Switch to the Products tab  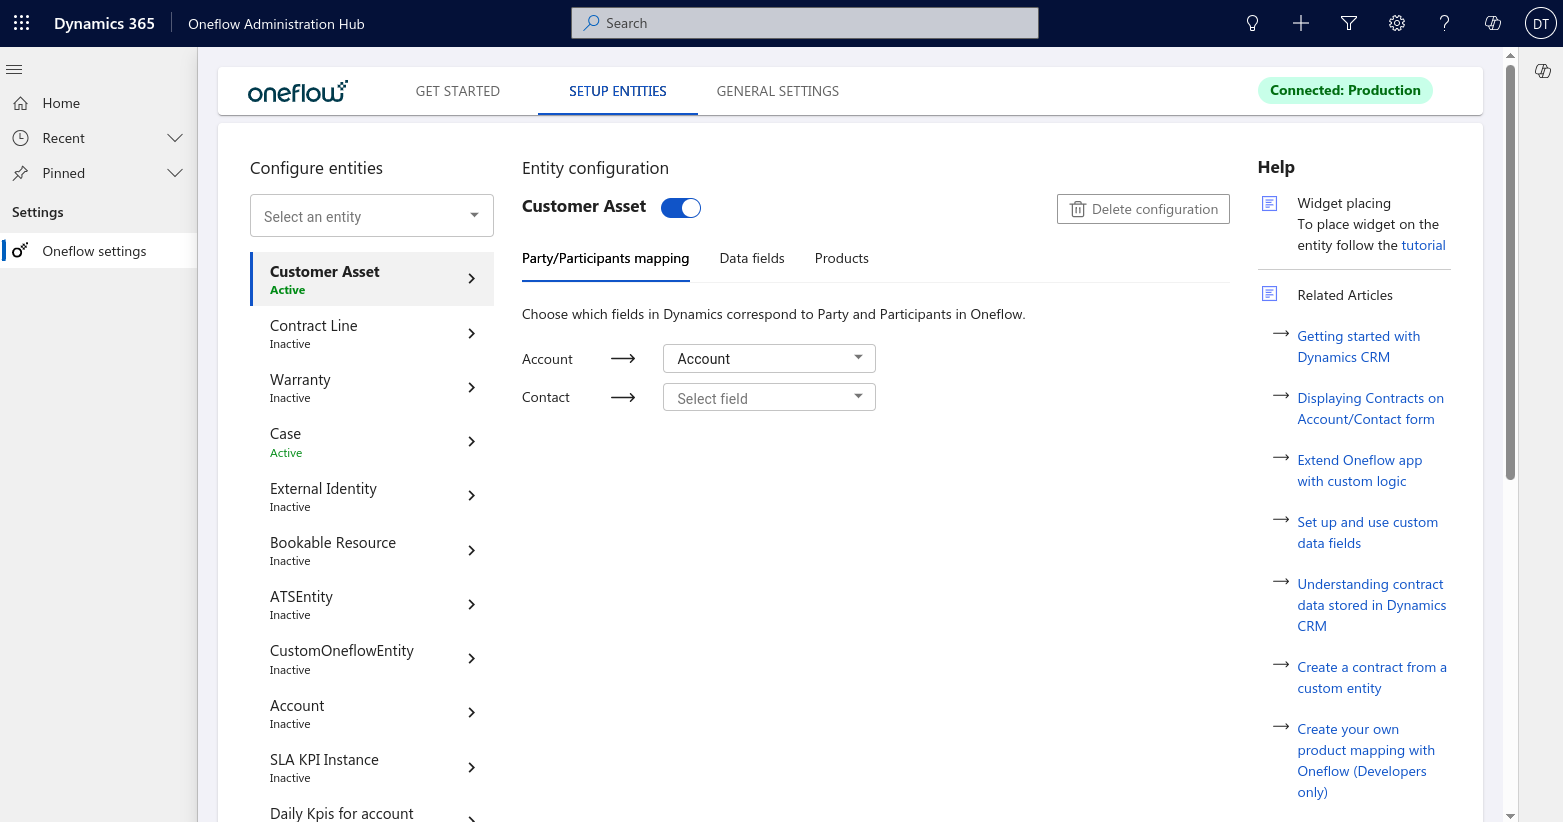tap(842, 258)
